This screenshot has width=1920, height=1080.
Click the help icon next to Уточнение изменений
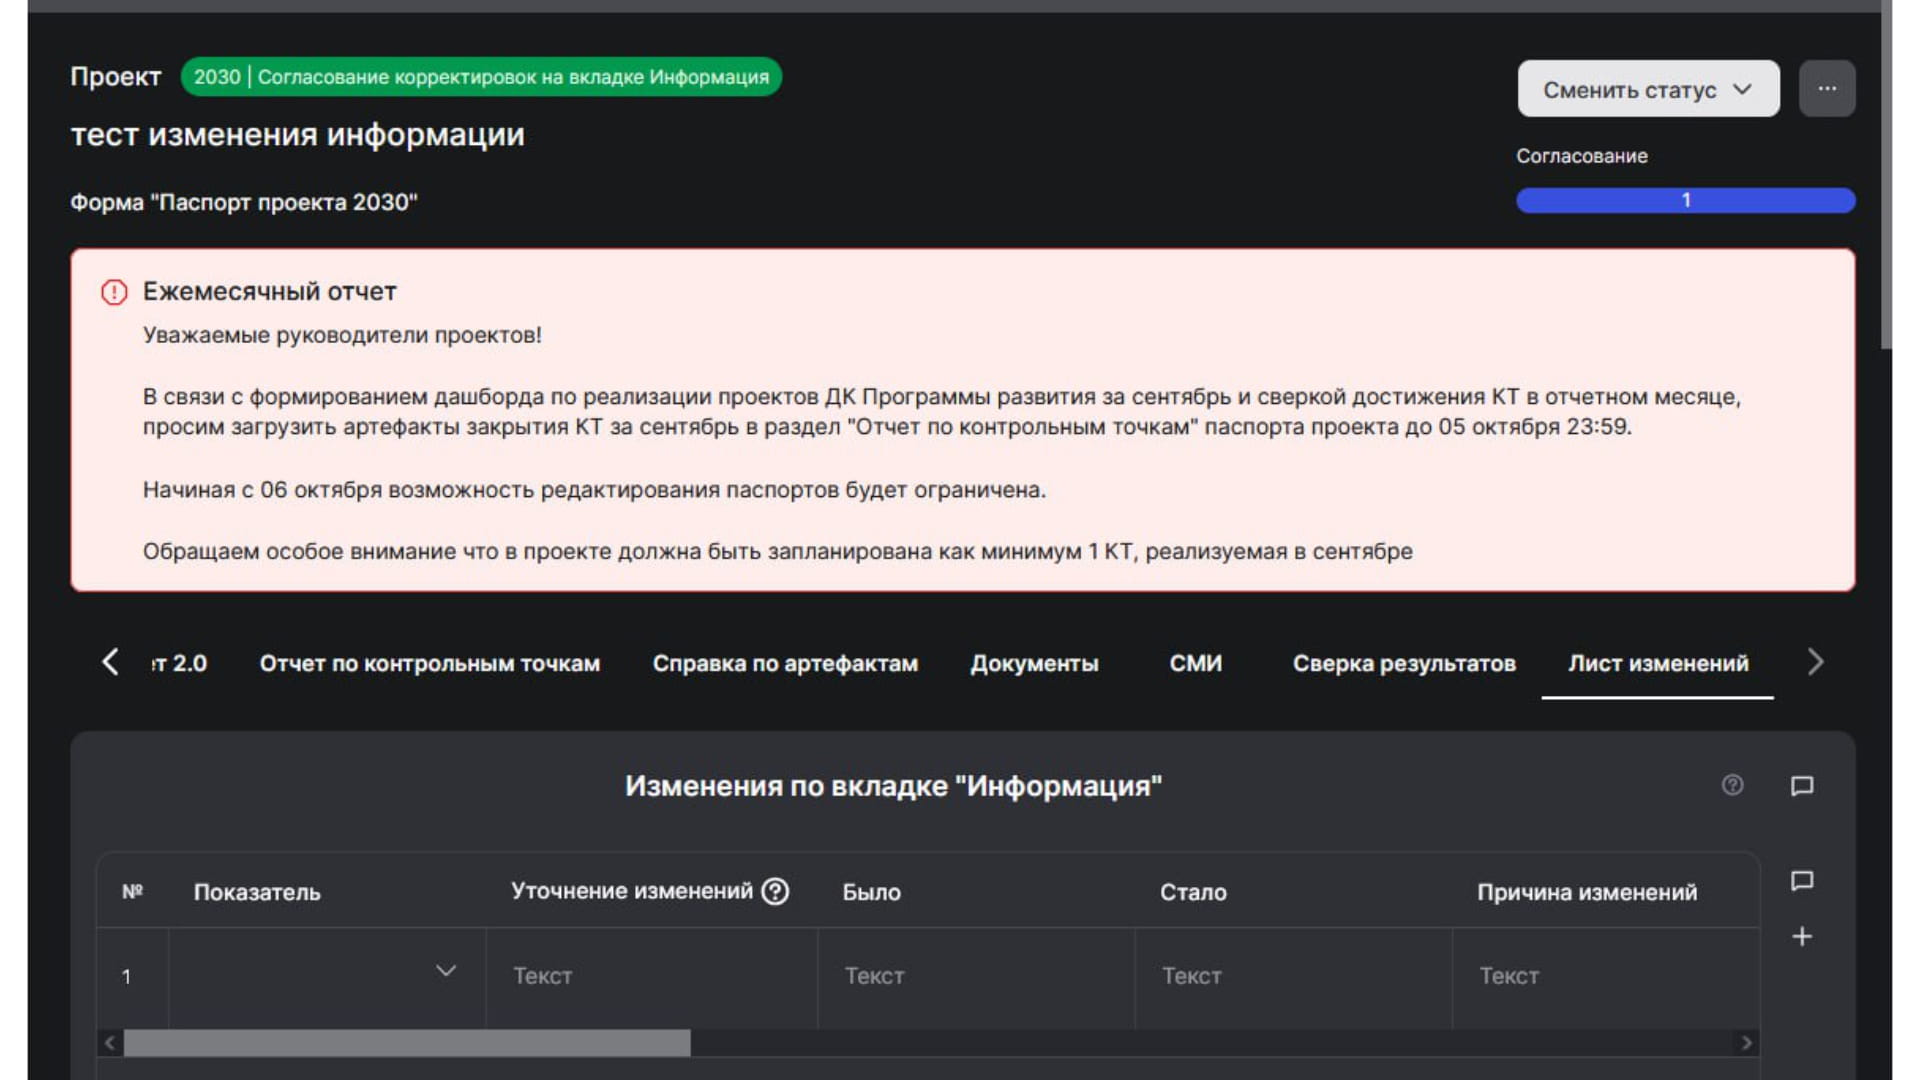(775, 891)
